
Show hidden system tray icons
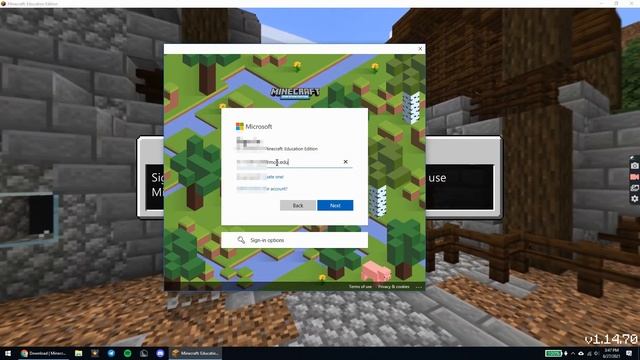[573, 353]
